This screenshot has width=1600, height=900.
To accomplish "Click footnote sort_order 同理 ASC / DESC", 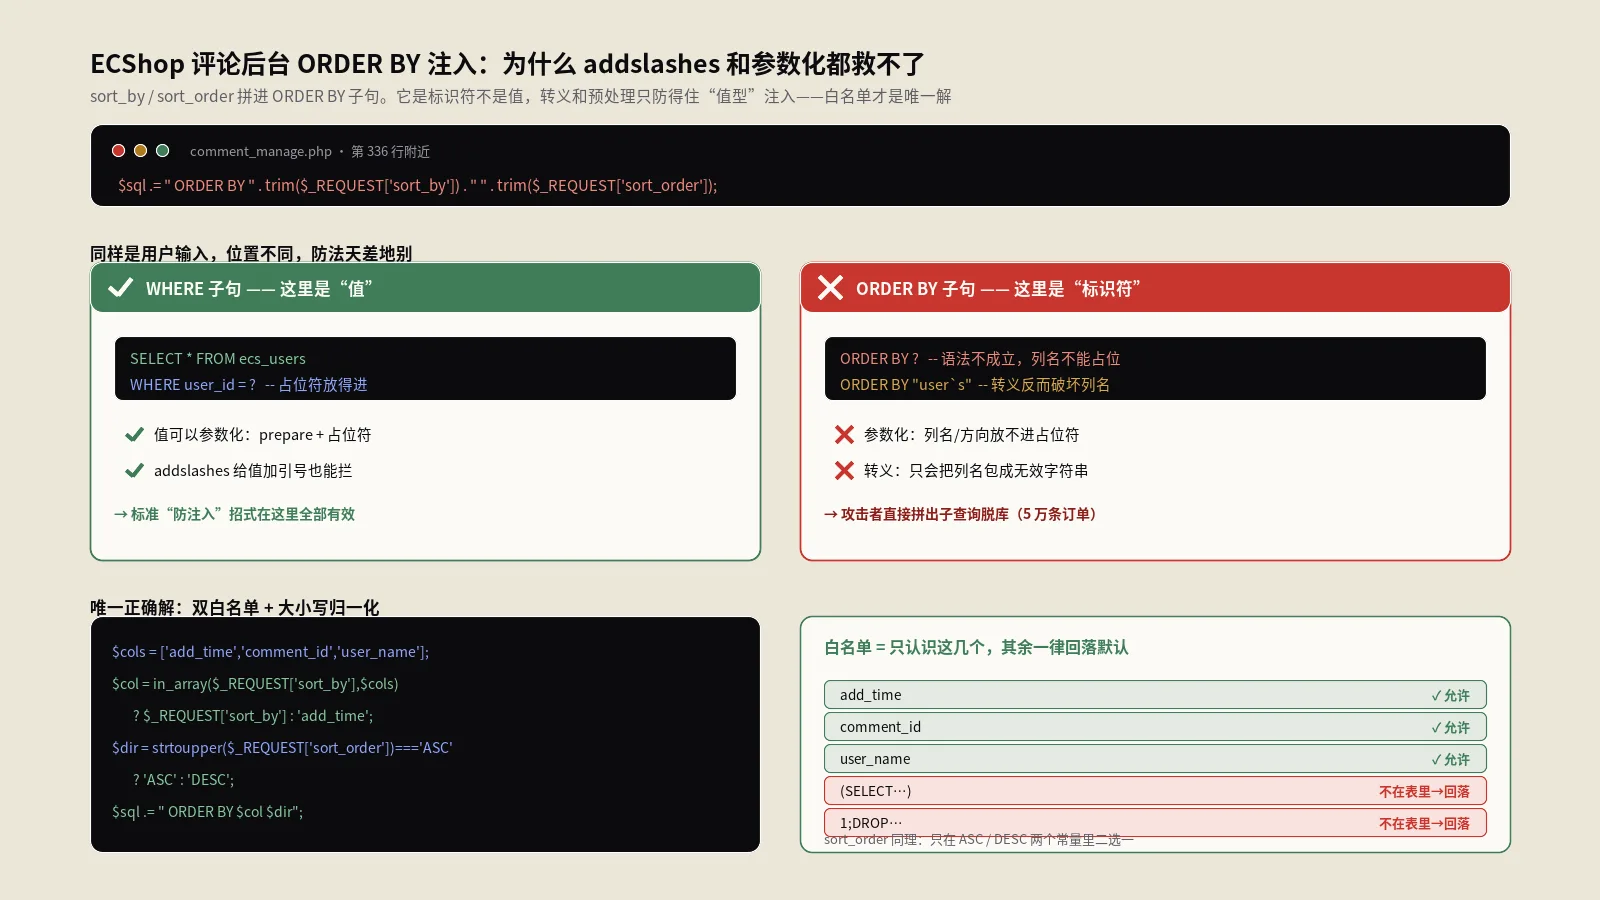I will pos(979,840).
